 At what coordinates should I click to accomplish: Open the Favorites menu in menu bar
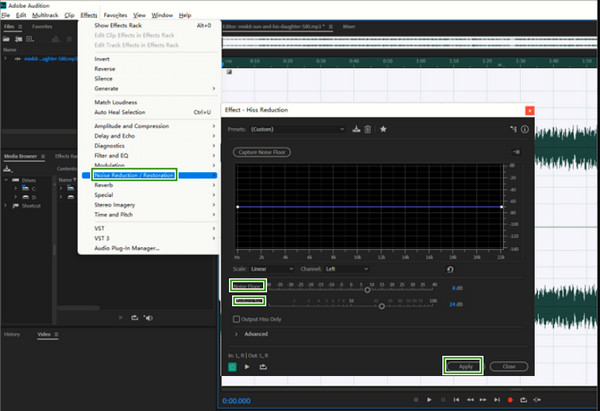[x=115, y=15]
